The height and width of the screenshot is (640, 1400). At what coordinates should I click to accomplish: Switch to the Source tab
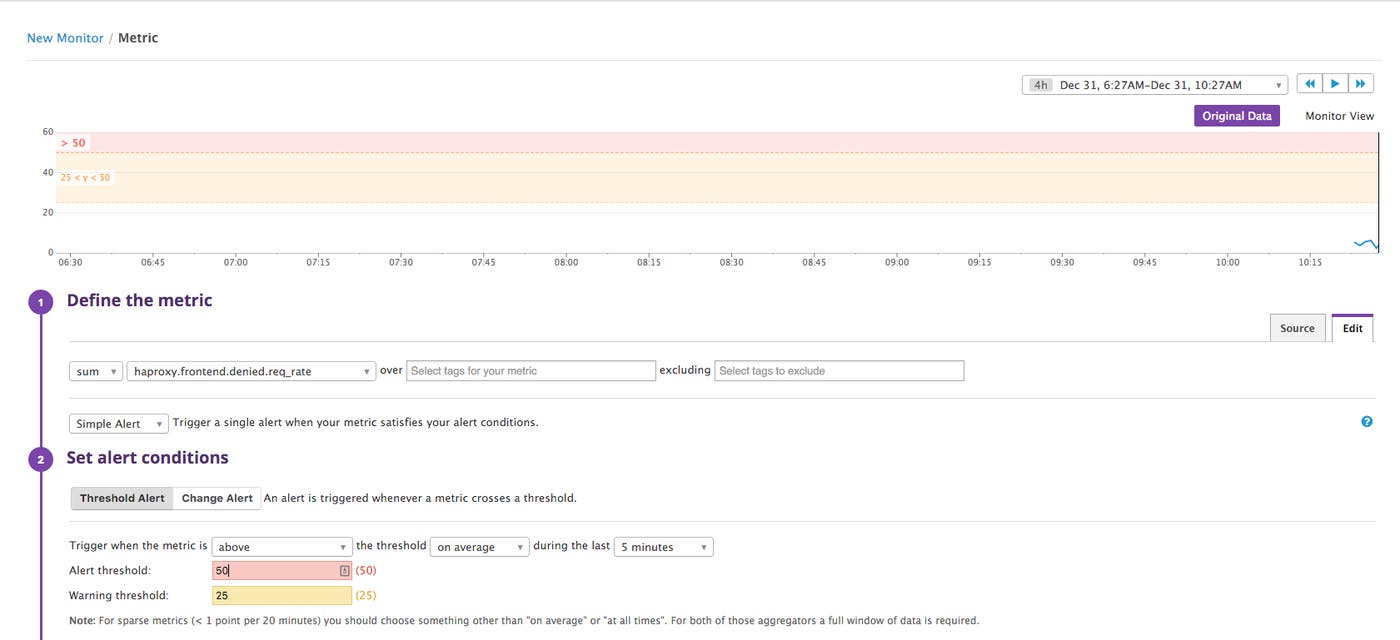[x=1297, y=327]
